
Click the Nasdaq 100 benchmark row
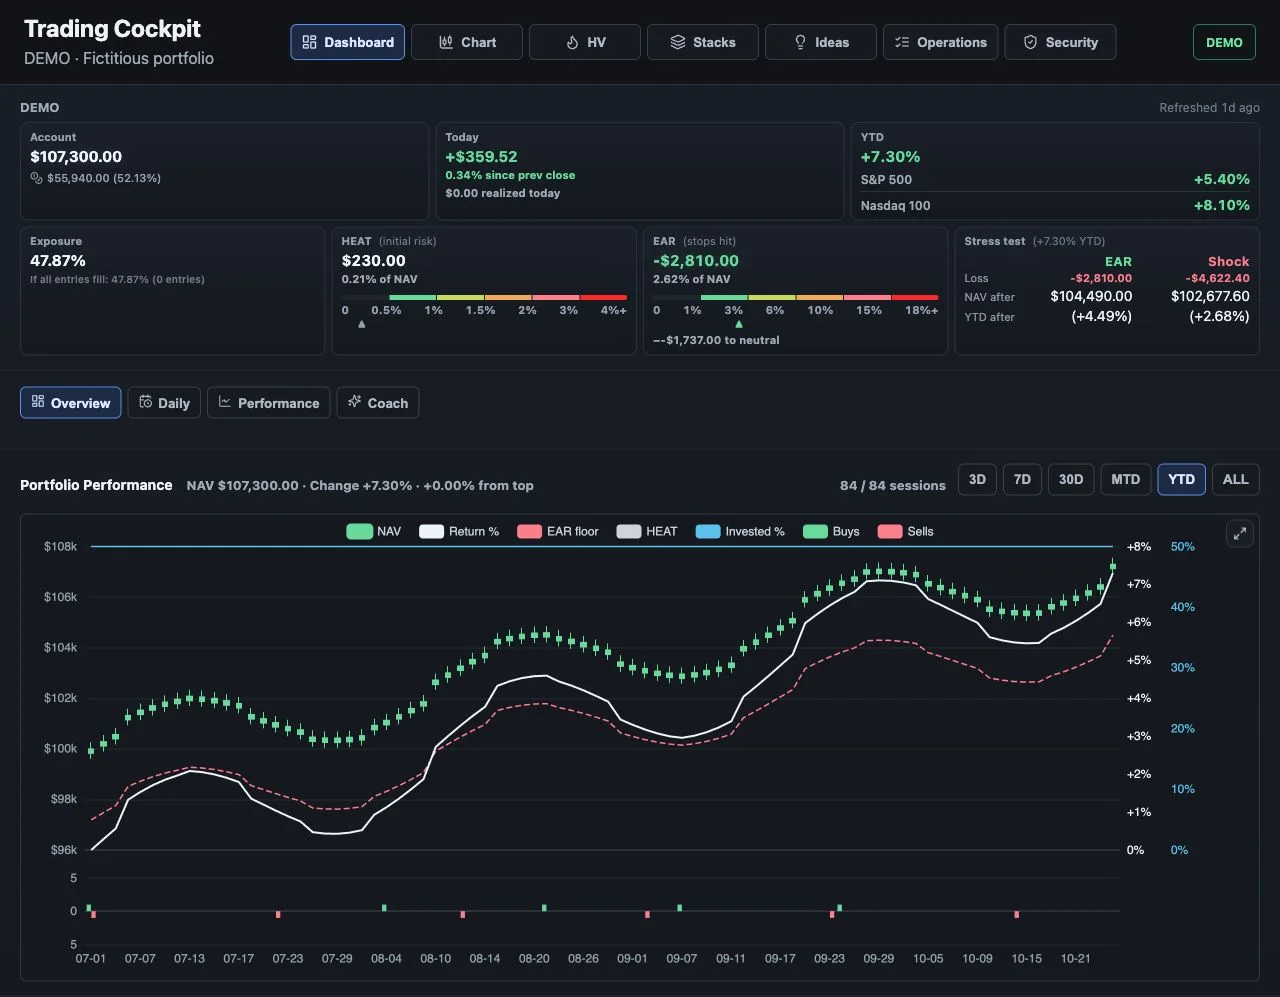coord(1055,205)
